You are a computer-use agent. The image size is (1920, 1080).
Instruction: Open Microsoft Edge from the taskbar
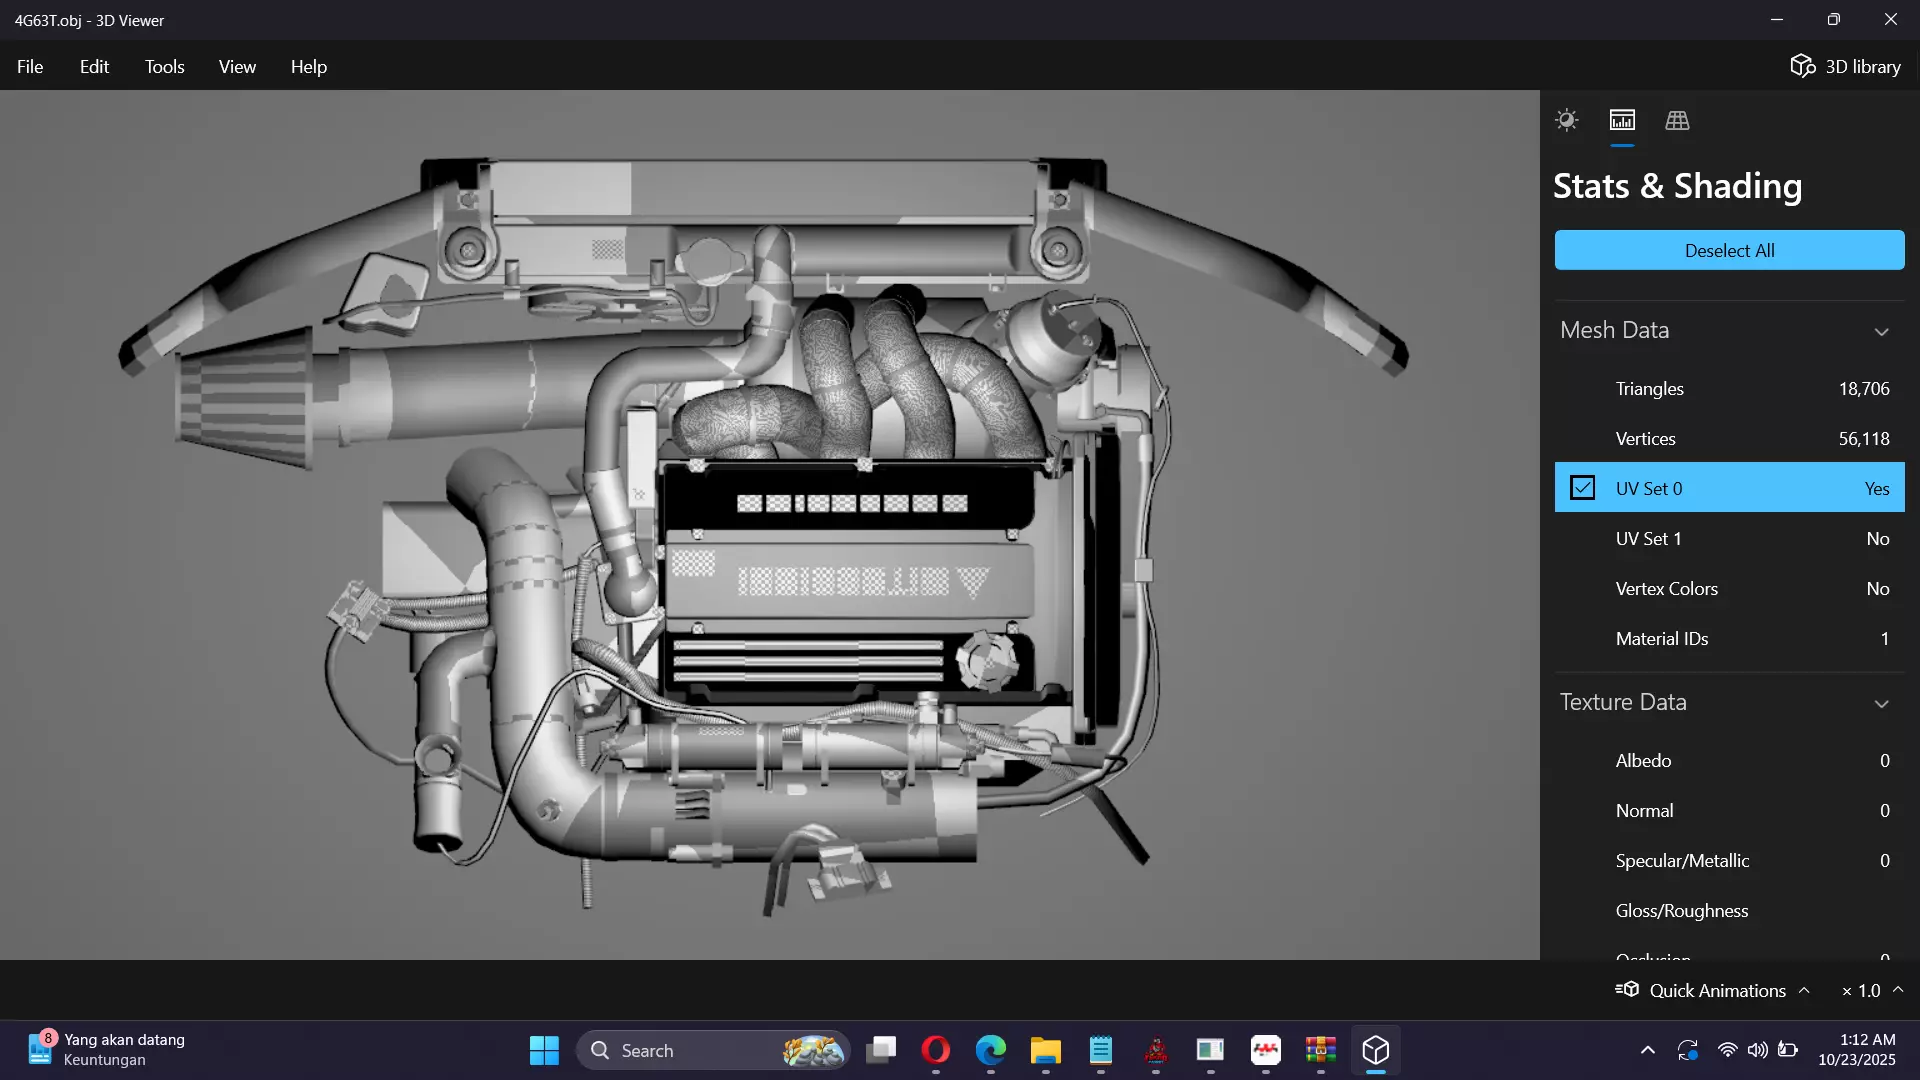pos(991,1050)
